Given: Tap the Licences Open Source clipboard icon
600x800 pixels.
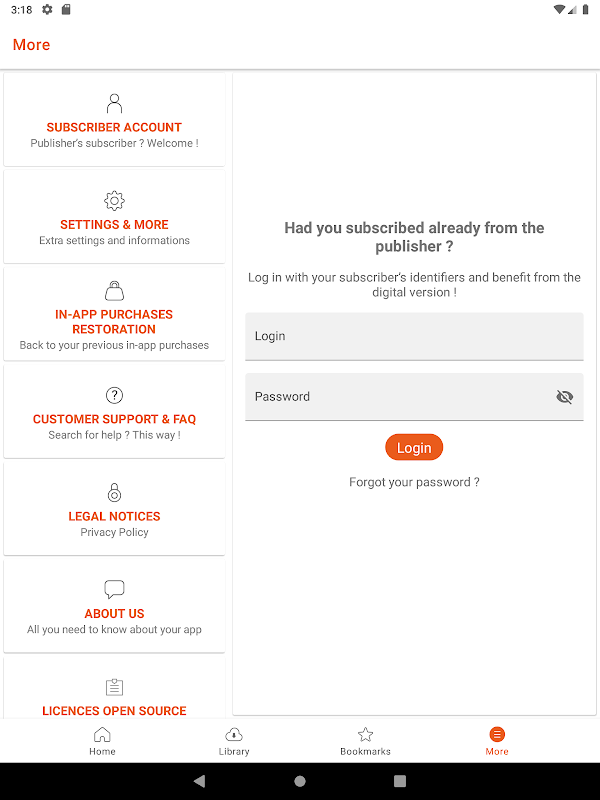Looking at the screenshot, I should (x=114, y=687).
